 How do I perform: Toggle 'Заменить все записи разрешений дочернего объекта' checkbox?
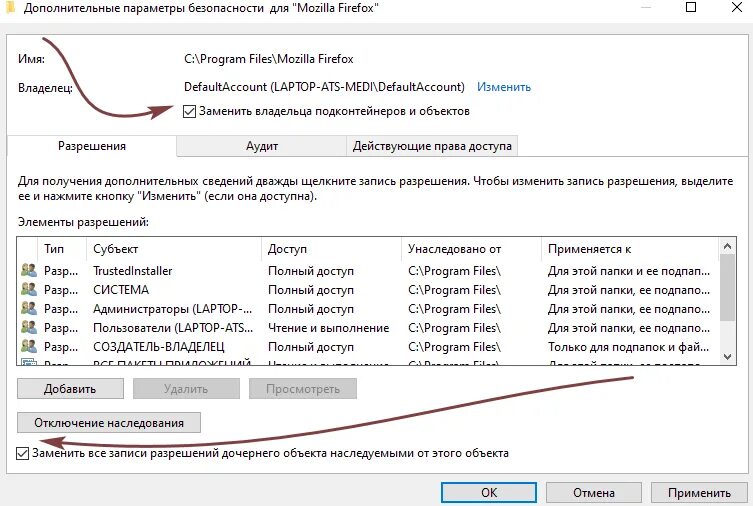(x=23, y=453)
